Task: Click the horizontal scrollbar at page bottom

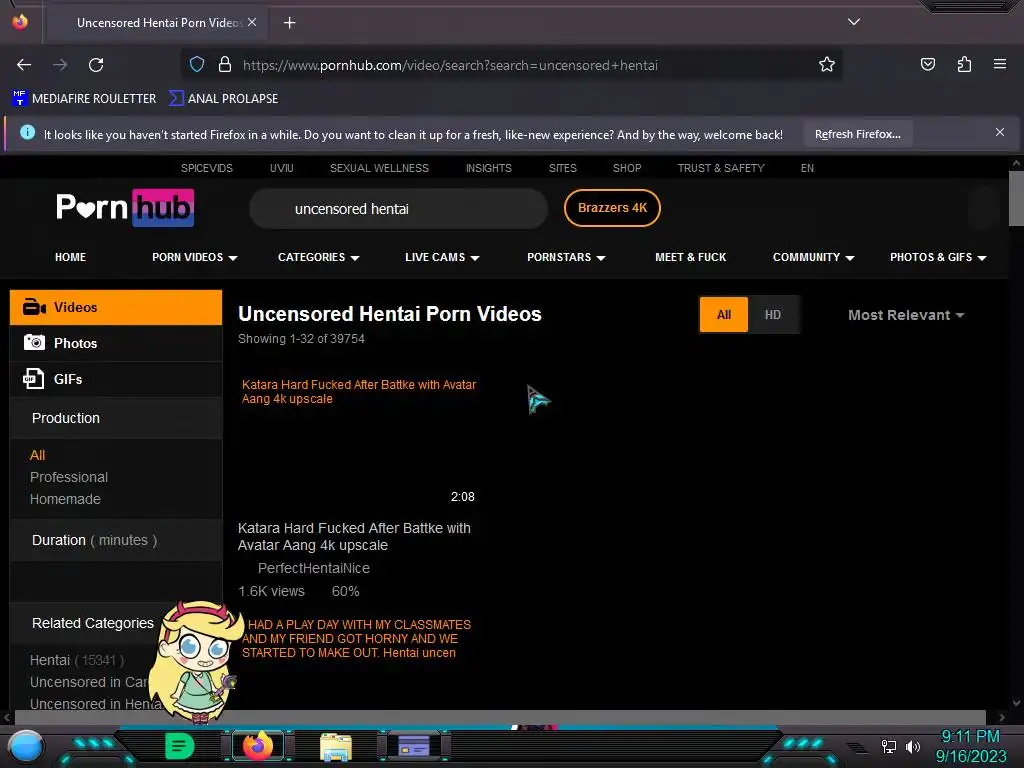Action: 500,717
